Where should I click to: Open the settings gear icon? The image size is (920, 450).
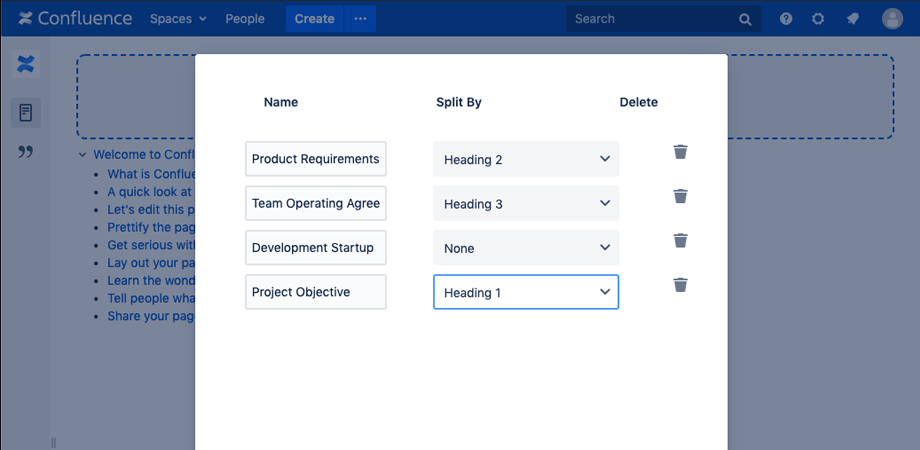(818, 19)
